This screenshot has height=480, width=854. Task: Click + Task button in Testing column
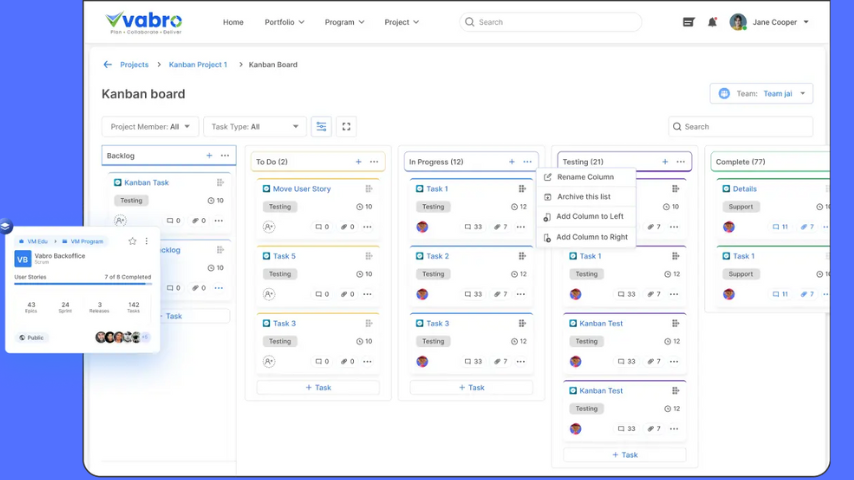pyautogui.click(x=625, y=454)
